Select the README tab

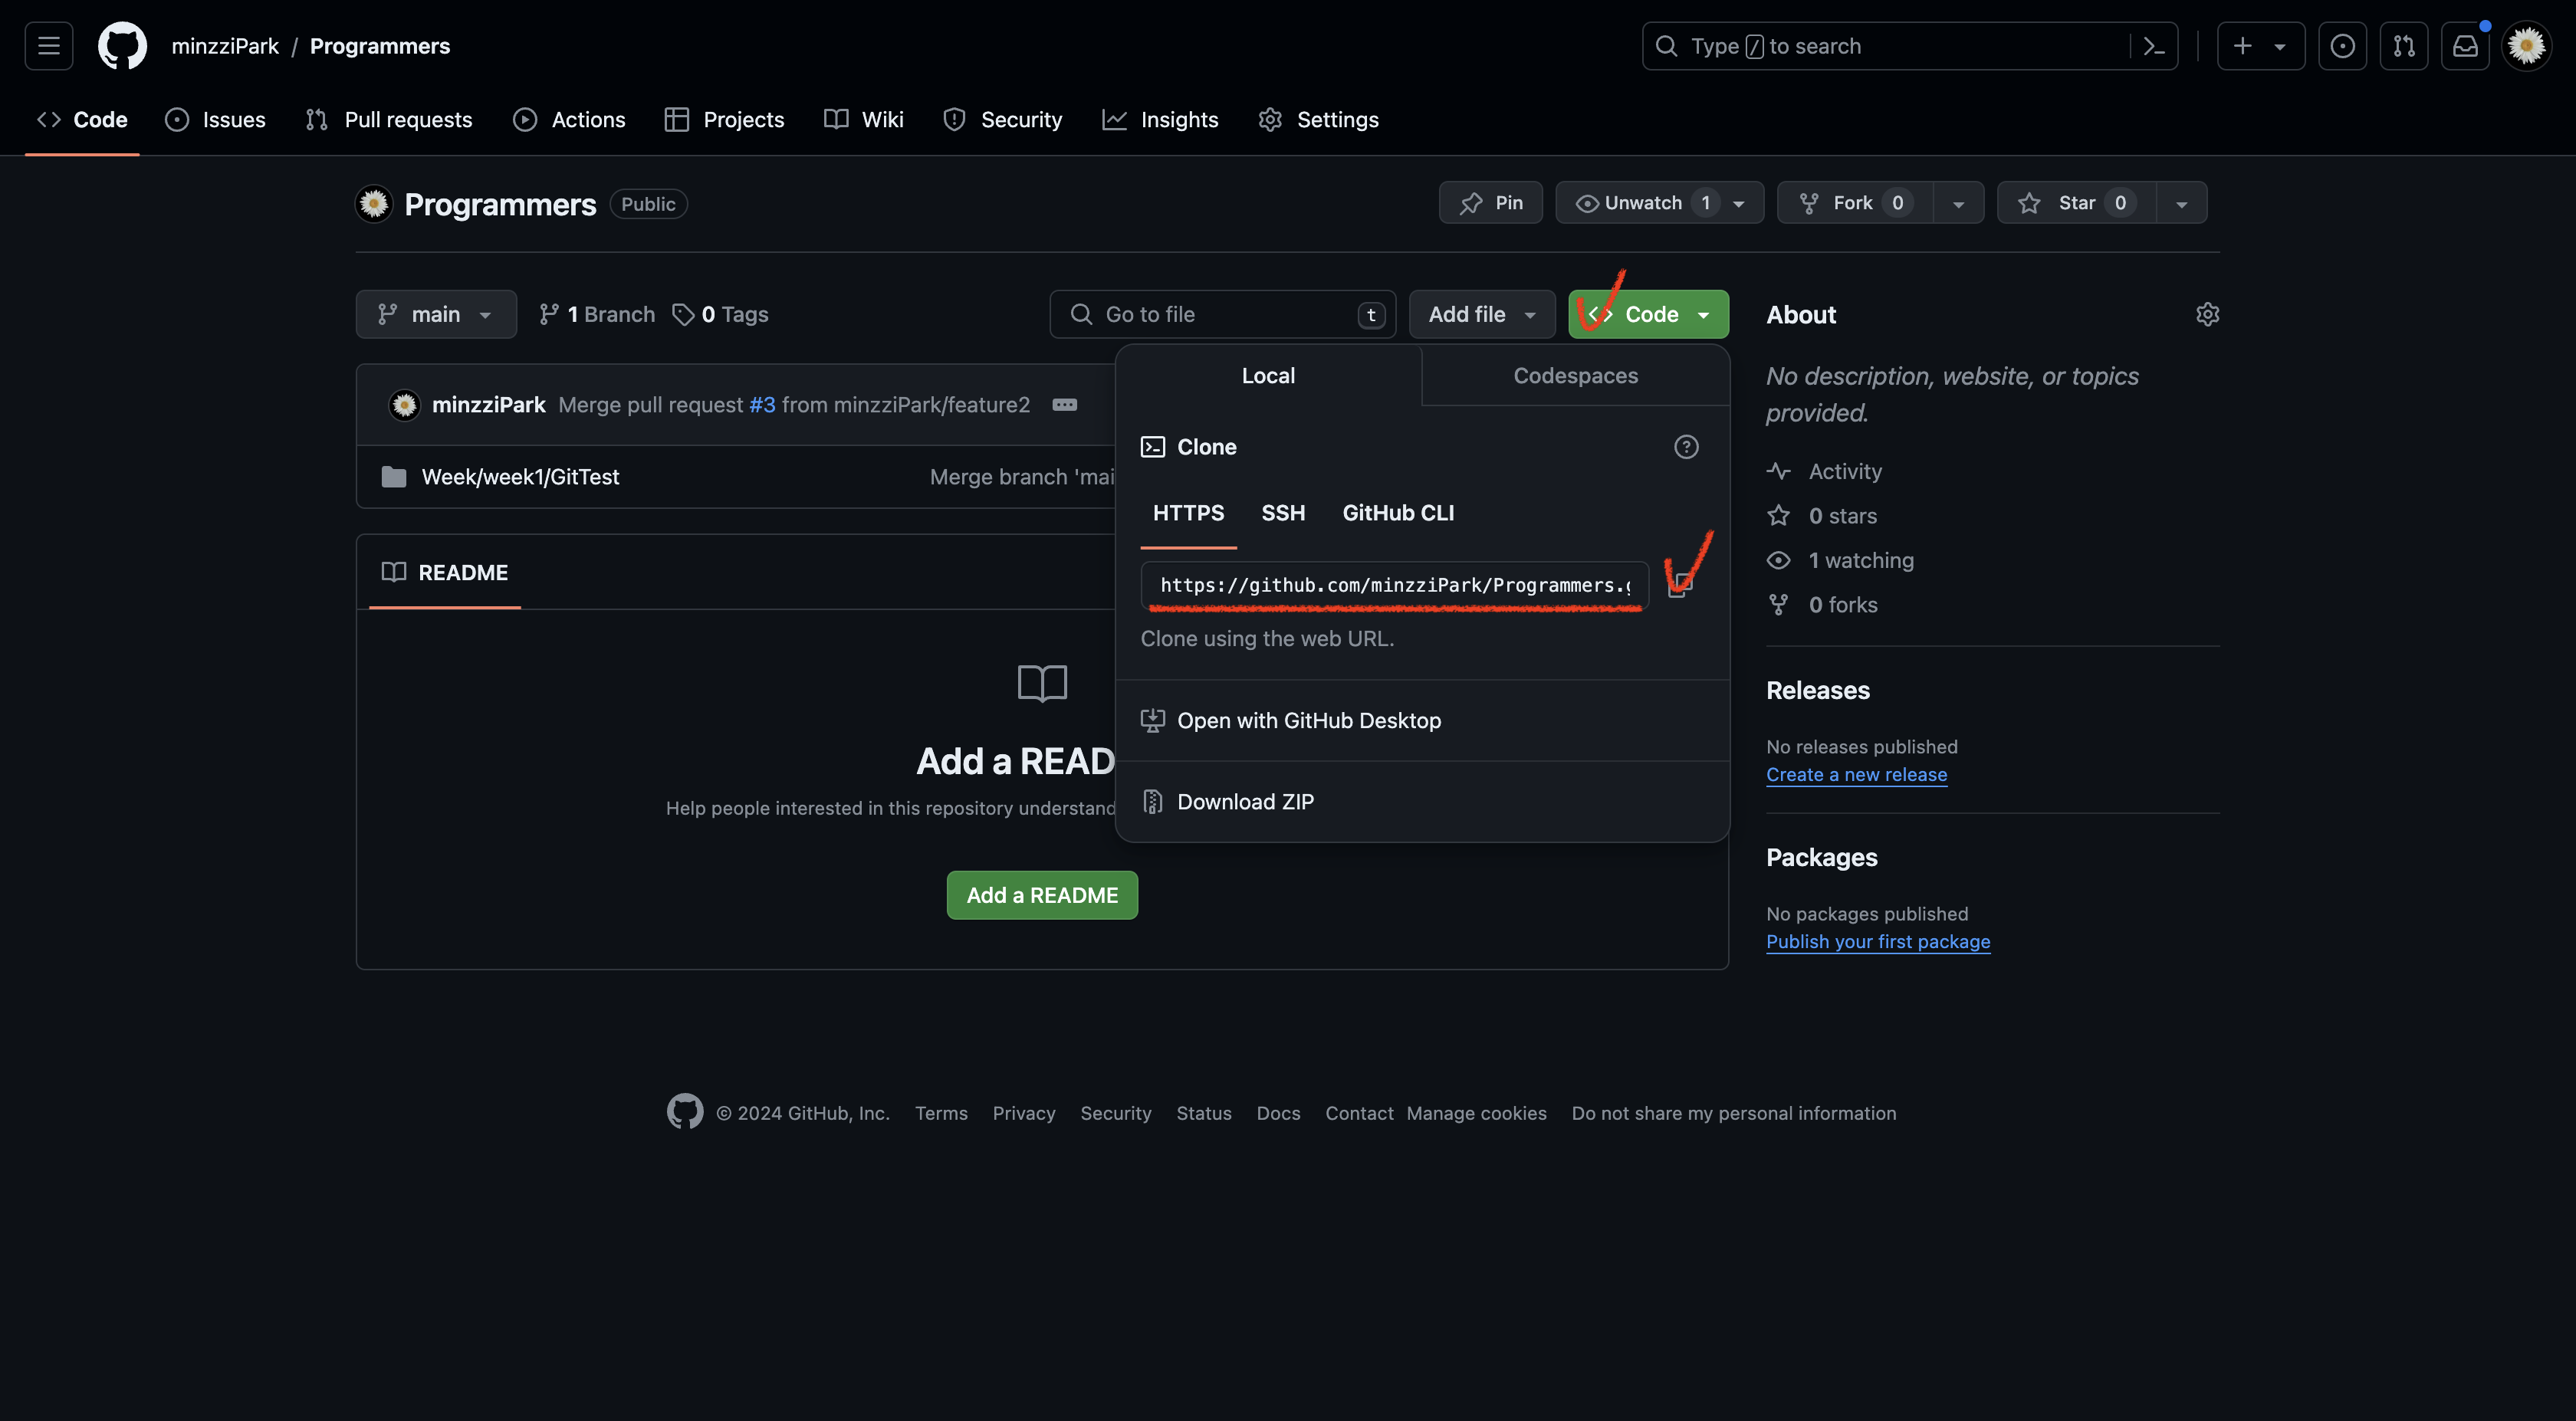click(445, 573)
